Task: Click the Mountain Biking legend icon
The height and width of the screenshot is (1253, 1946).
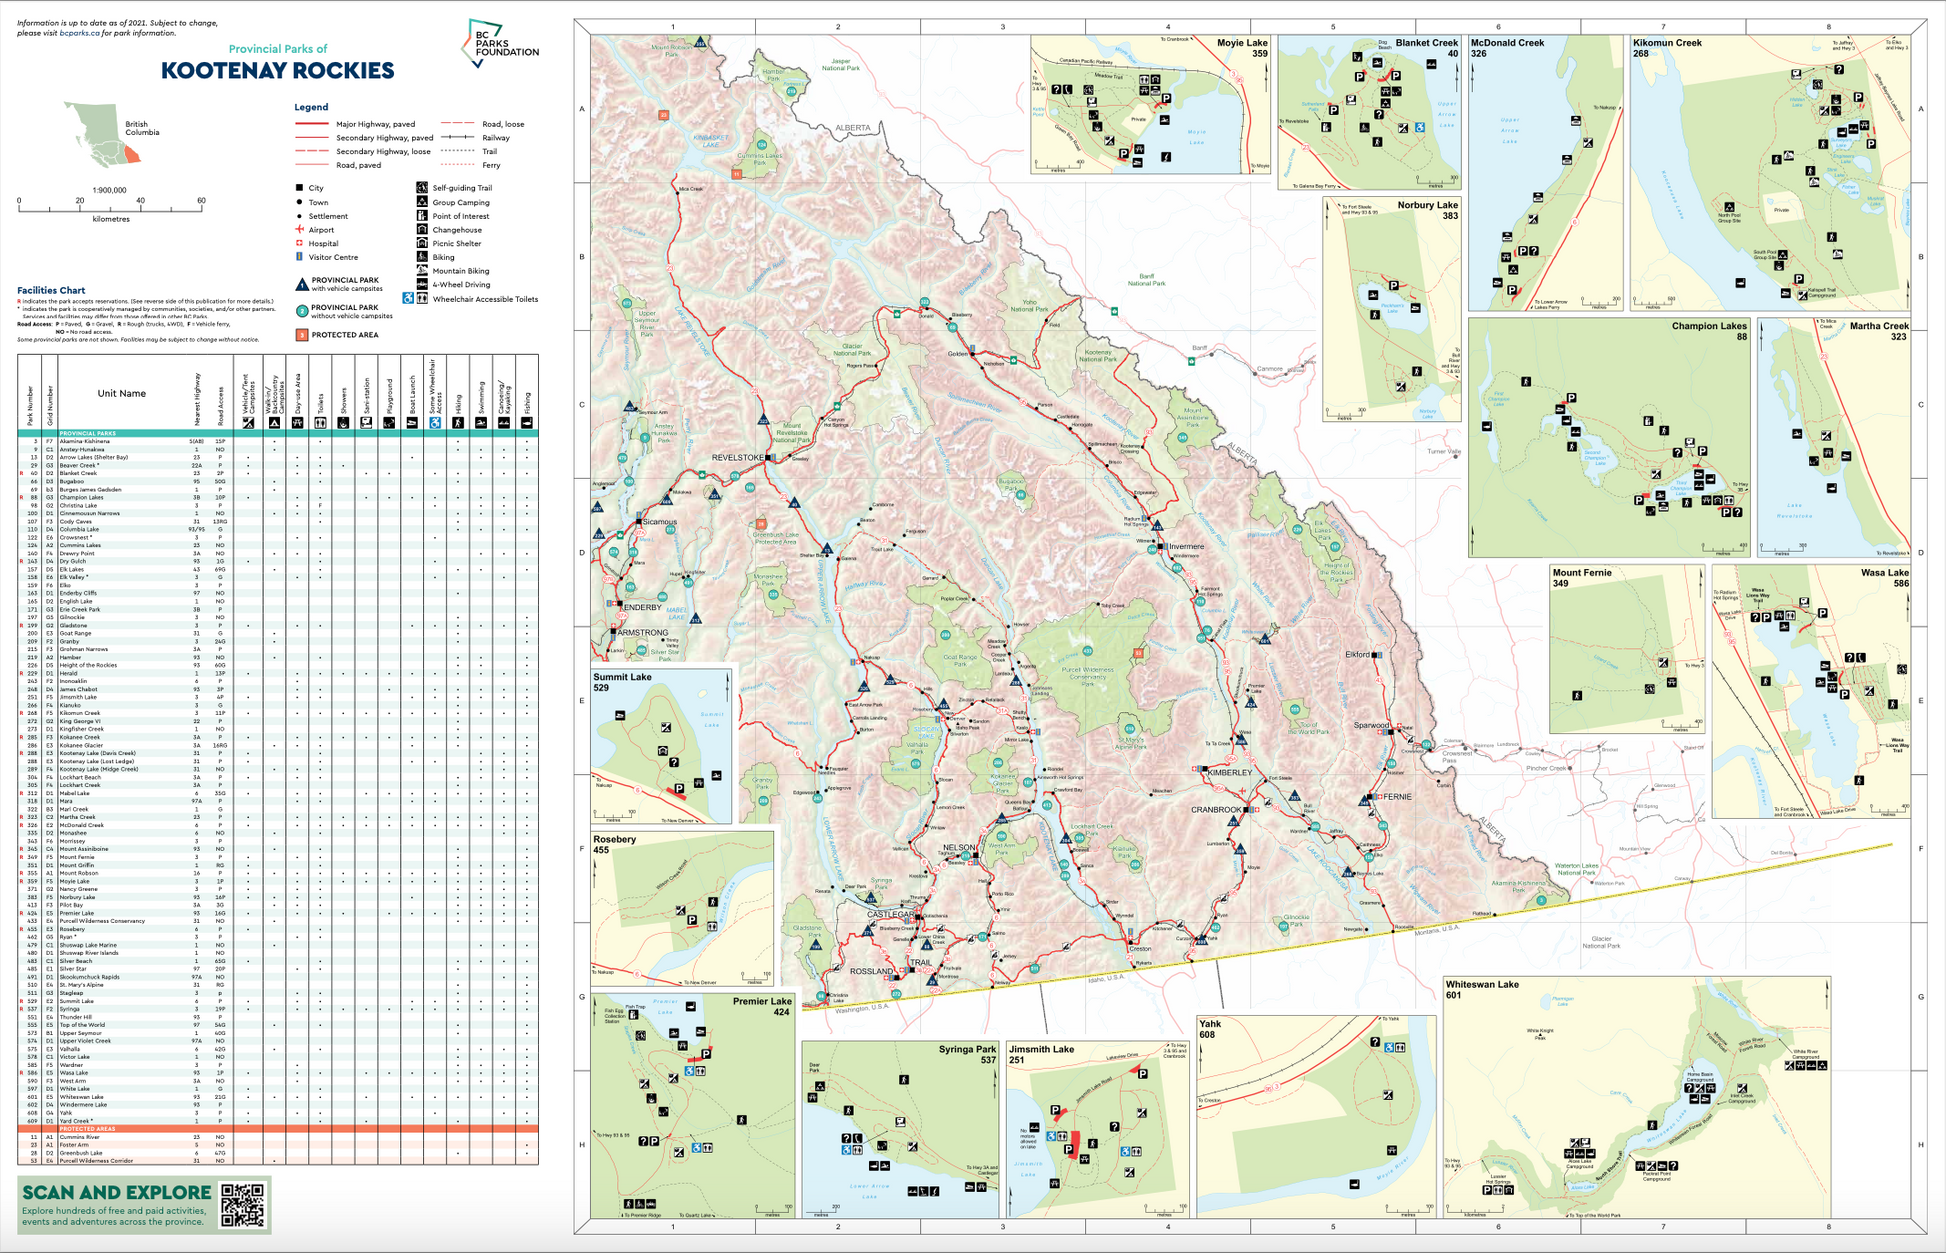Action: pyautogui.click(x=423, y=271)
